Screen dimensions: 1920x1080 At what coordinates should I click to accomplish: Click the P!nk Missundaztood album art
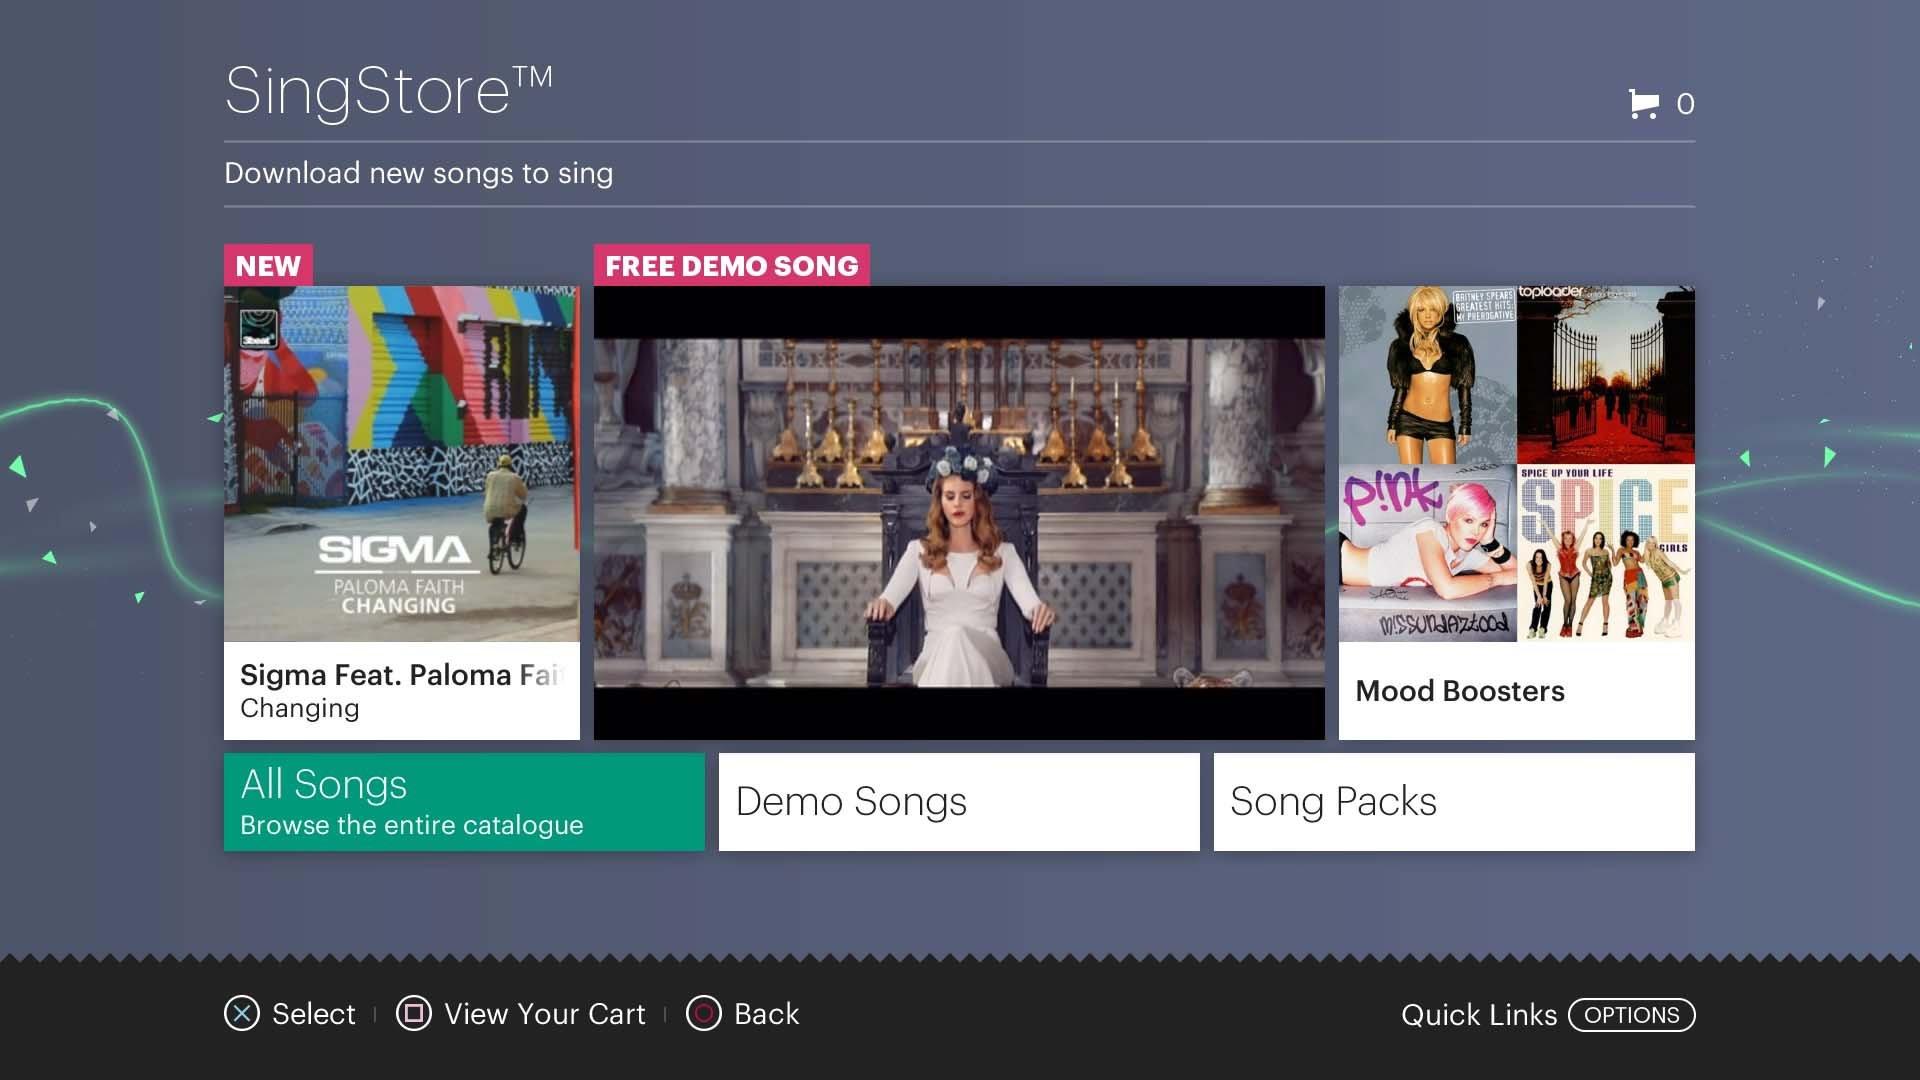pos(1428,552)
